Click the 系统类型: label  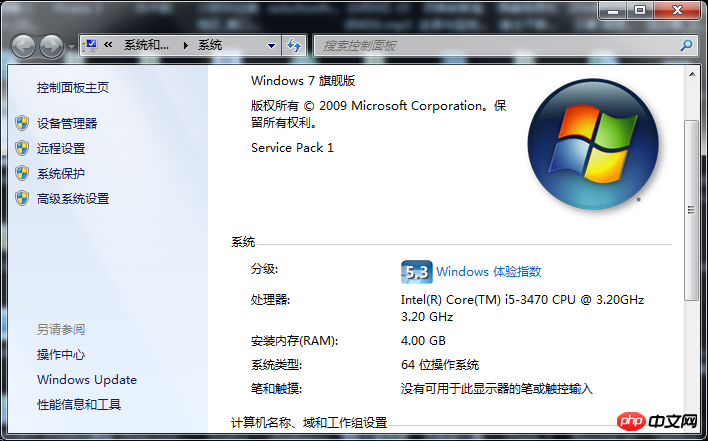[x=276, y=365]
